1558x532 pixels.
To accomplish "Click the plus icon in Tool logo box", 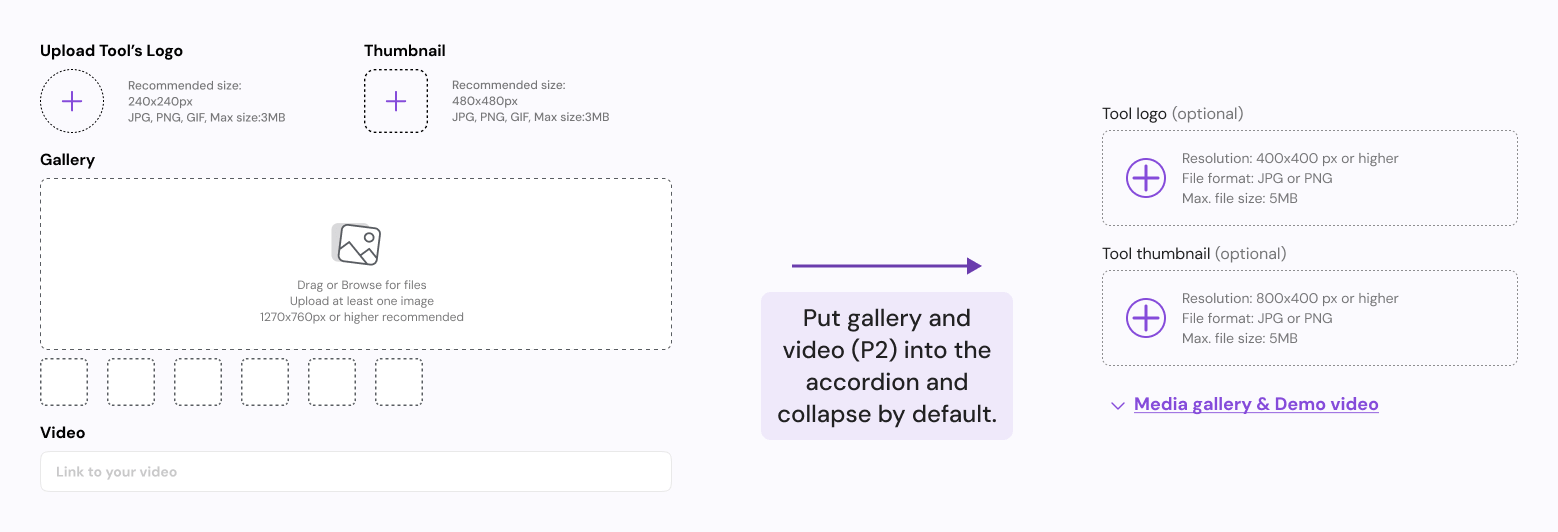I will tap(1145, 178).
